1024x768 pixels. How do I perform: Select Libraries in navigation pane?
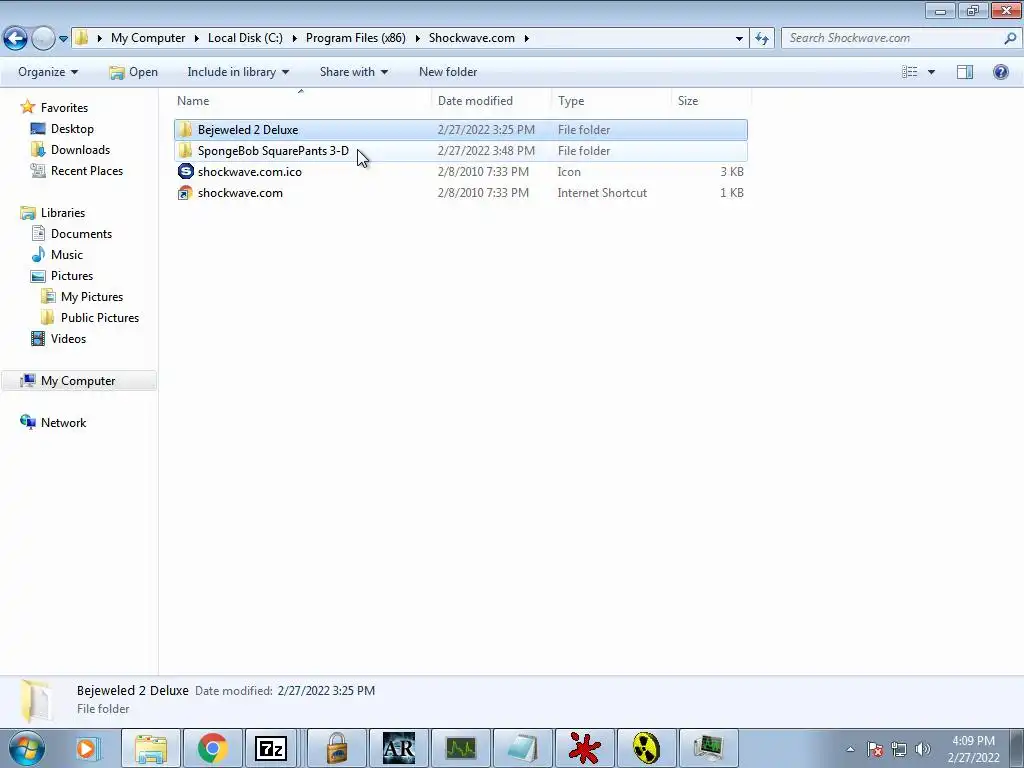[63, 213]
